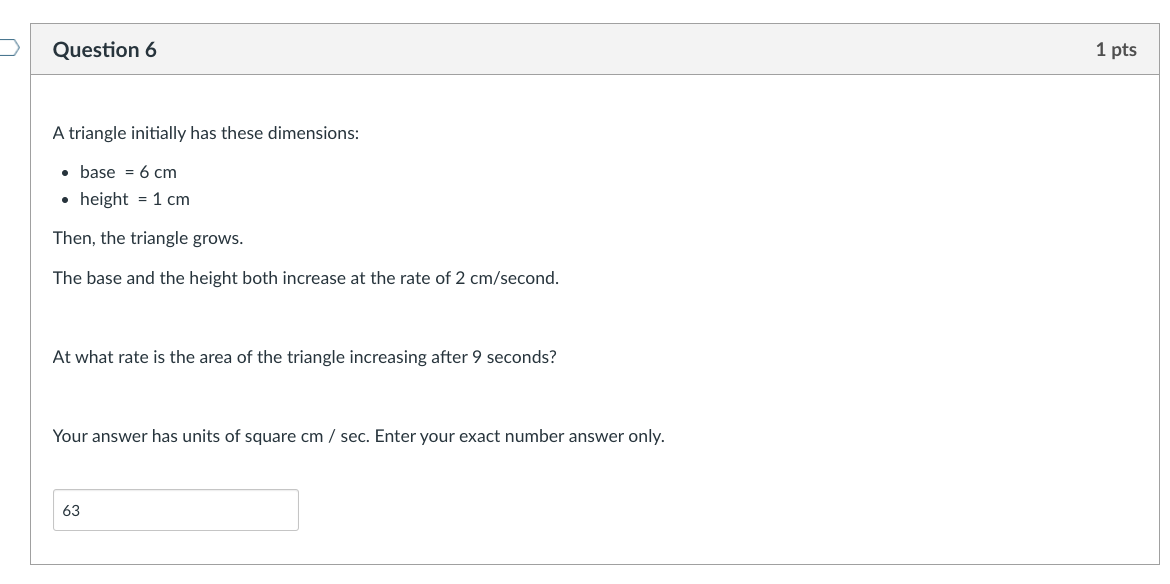Click the word "height" in the second bullet
The height and width of the screenshot is (584, 1170).
tap(104, 199)
